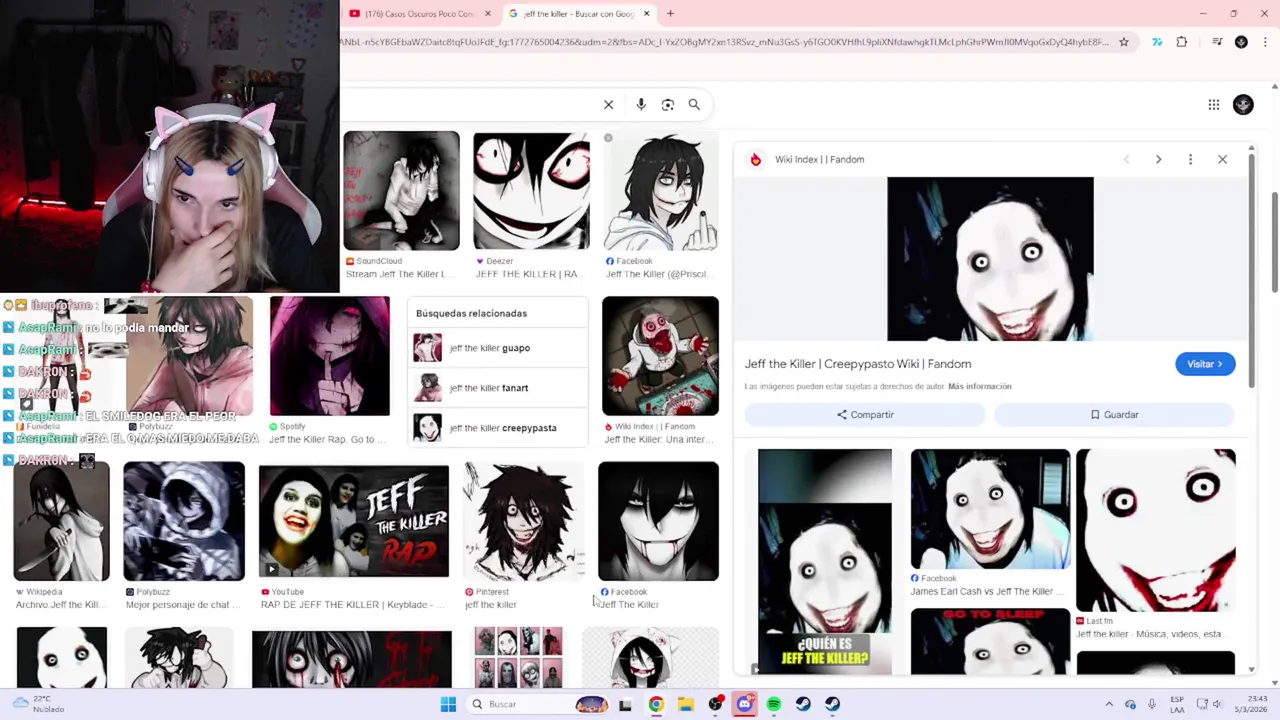
Task: Close the image preview panel
Action: click(x=1222, y=159)
